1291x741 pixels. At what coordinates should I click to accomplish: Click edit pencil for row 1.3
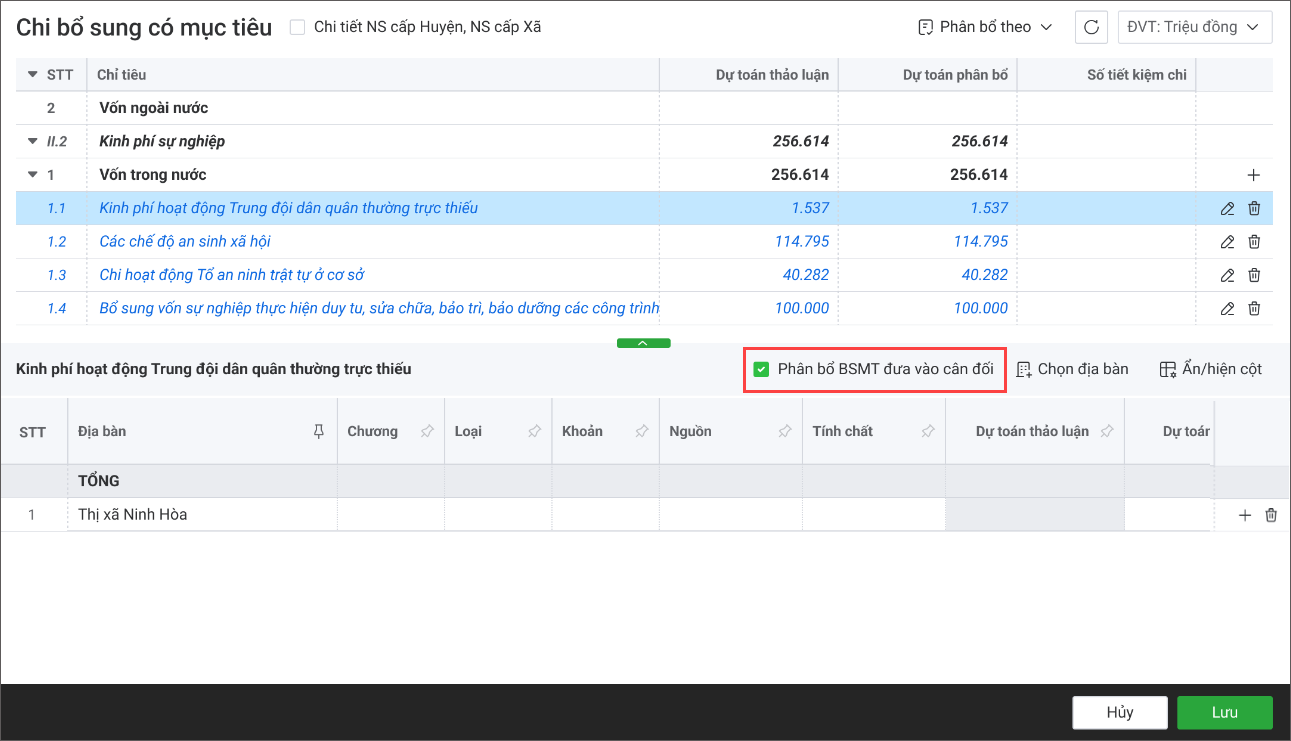click(x=1227, y=275)
